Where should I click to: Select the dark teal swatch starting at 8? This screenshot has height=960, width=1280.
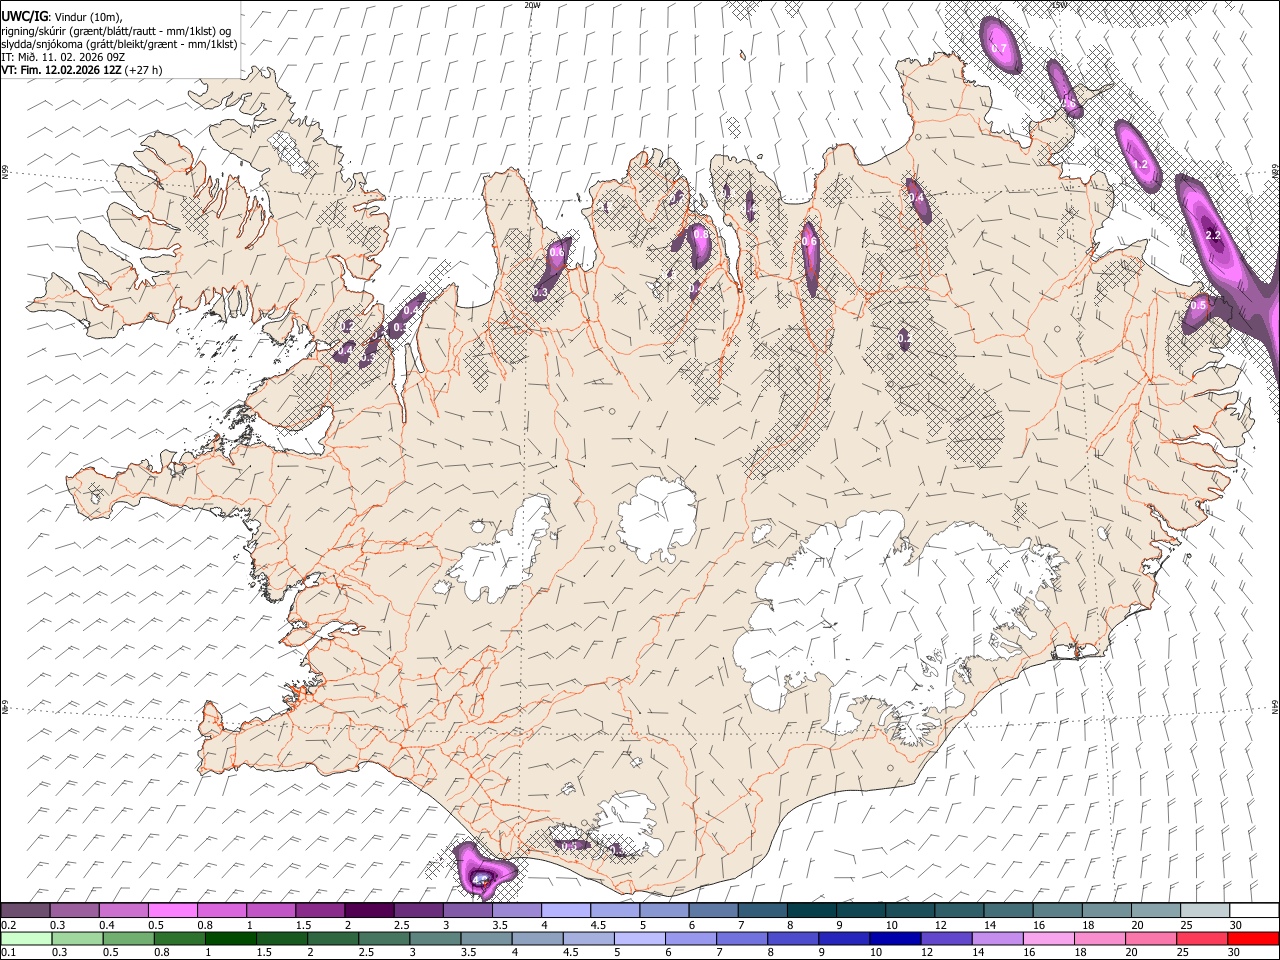tap(810, 911)
